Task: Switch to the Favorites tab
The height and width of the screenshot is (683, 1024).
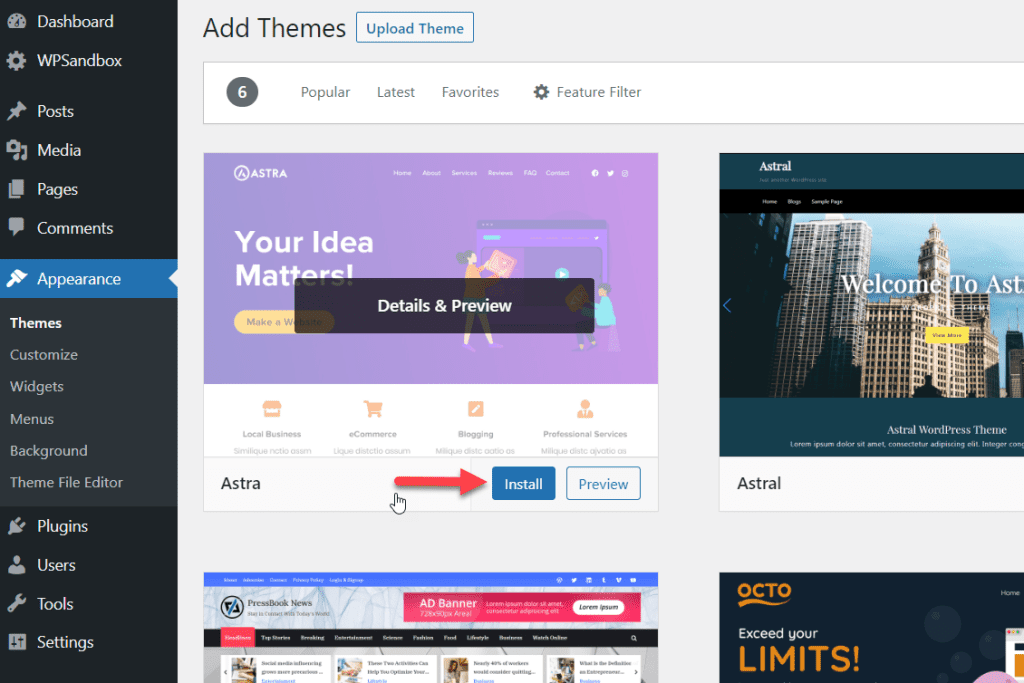Action: [470, 92]
